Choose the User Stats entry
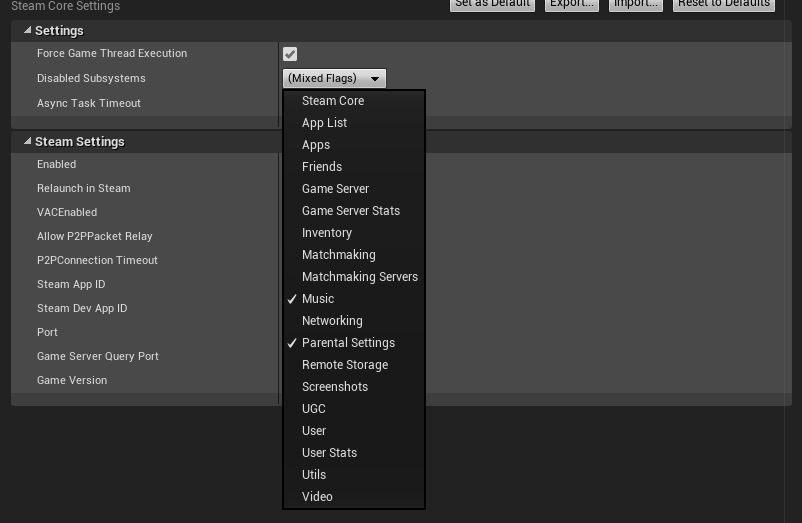Viewport: 802px width, 523px height. pos(329,453)
